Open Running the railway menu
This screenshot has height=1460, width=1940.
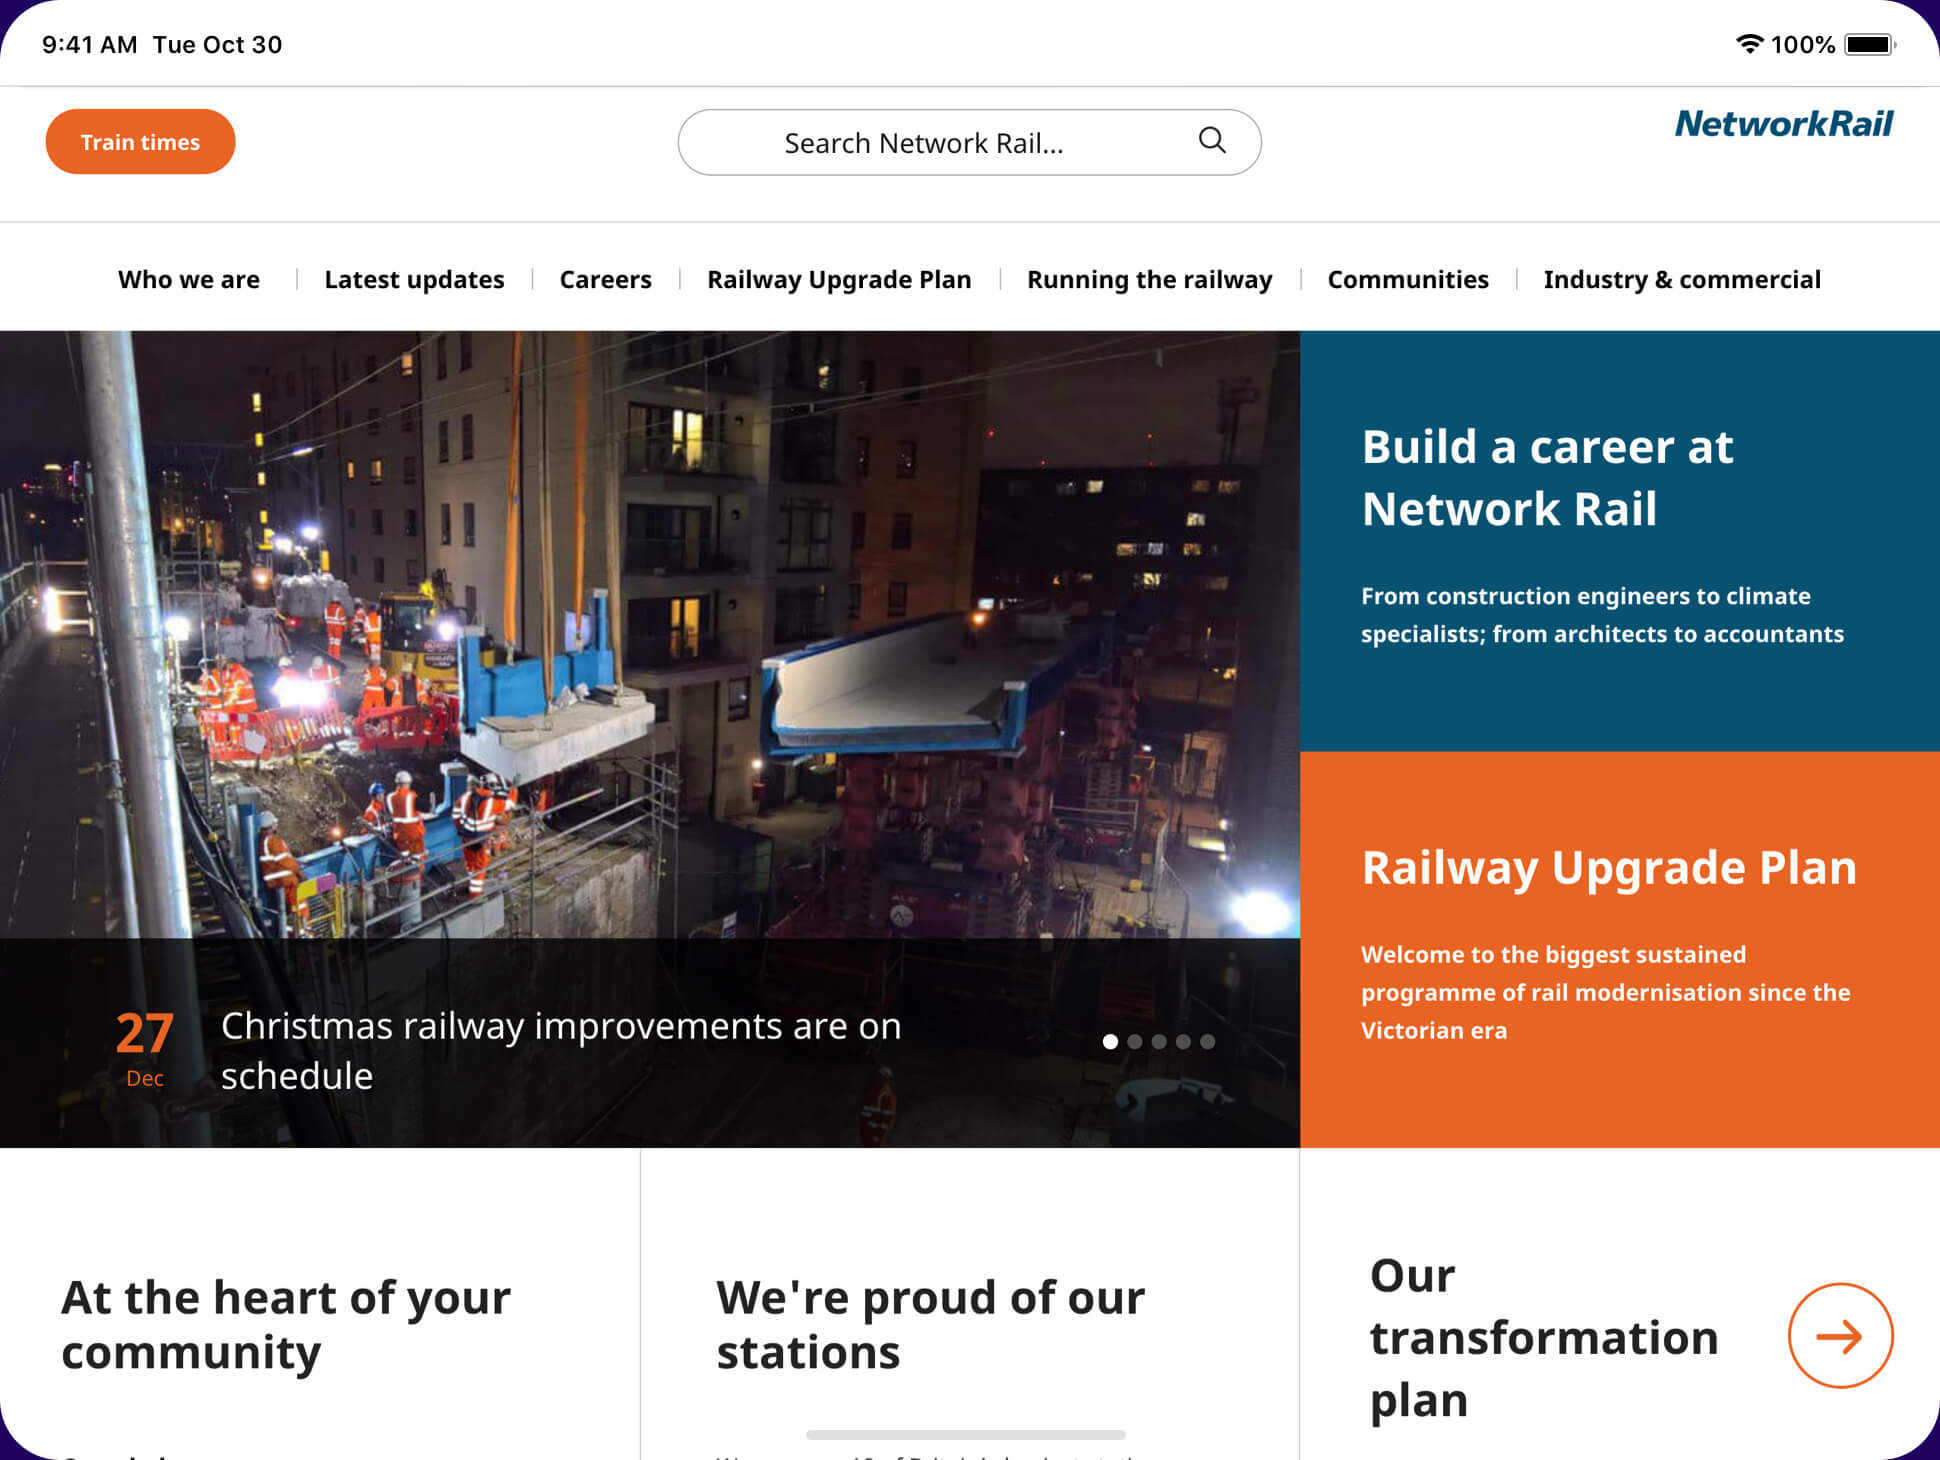click(x=1149, y=279)
